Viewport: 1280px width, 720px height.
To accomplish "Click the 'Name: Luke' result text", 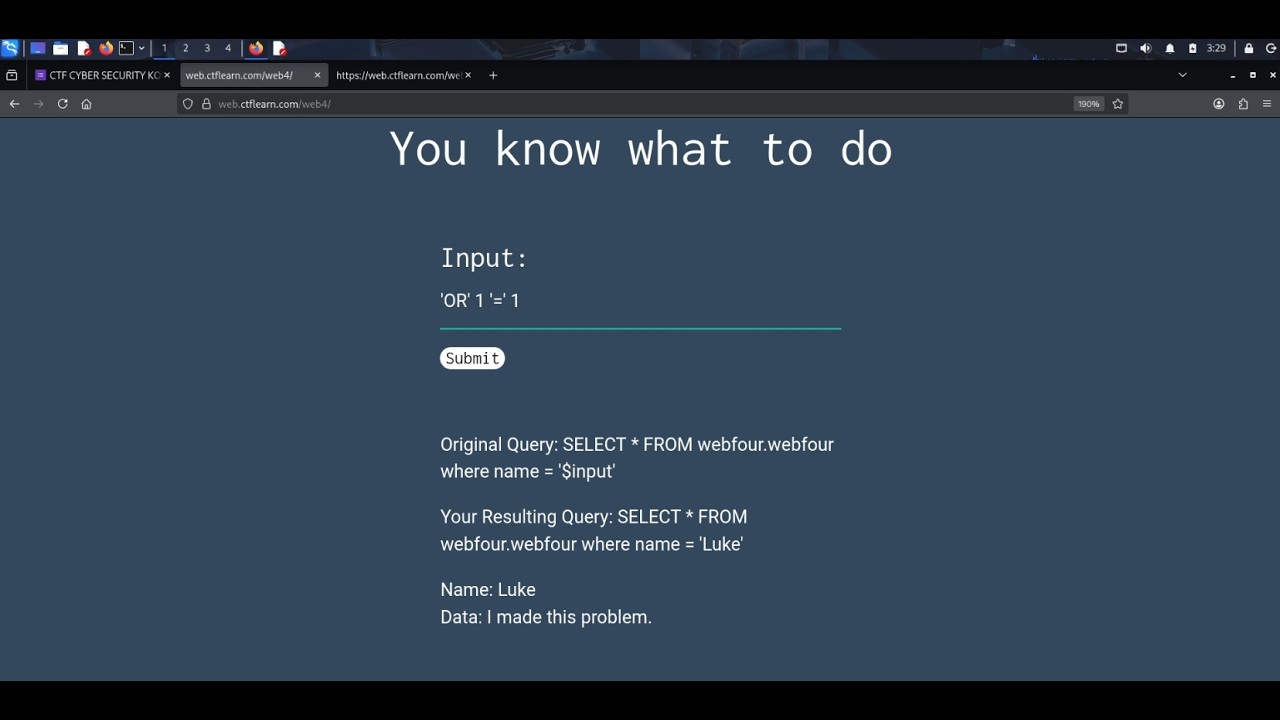I will 488,590.
